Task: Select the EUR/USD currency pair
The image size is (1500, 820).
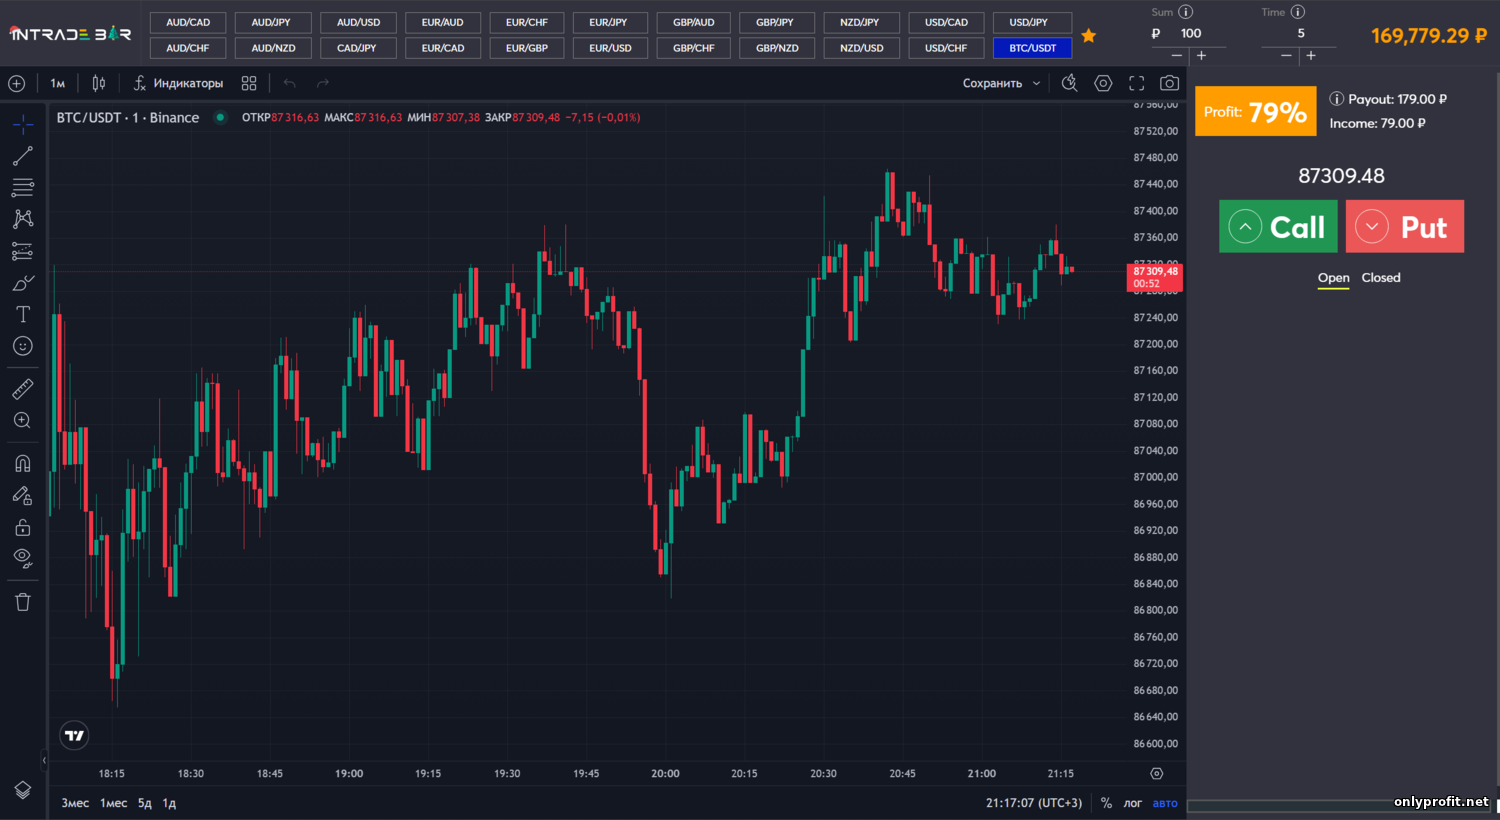Action: pyautogui.click(x=610, y=48)
